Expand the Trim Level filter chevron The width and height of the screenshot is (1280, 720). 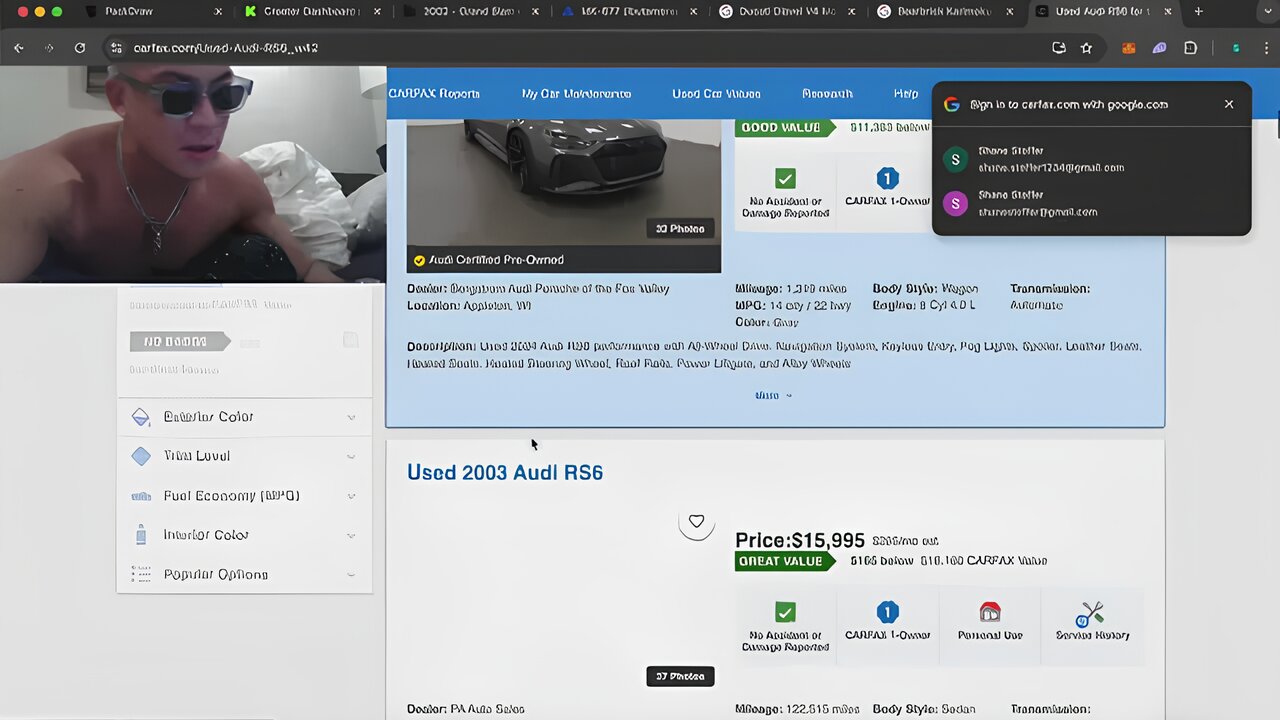click(351, 456)
